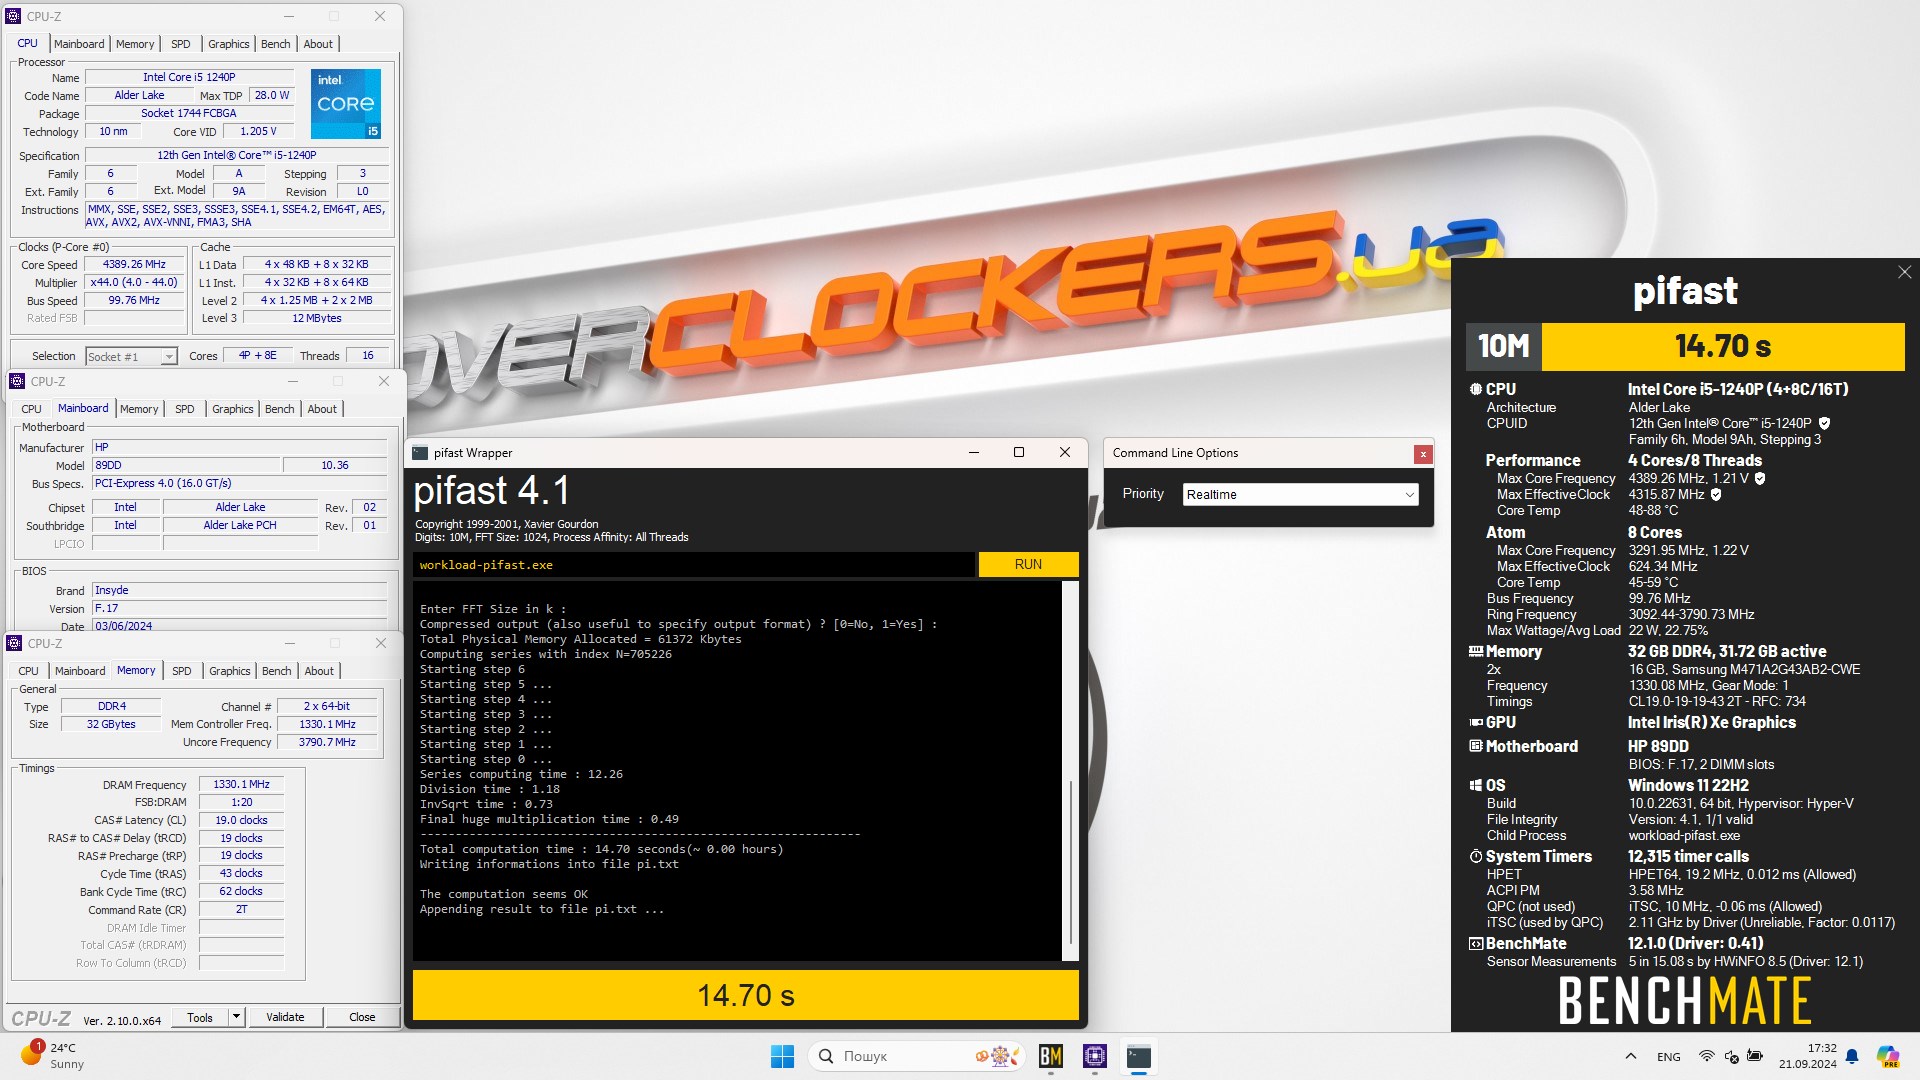Open the Socket #1 selection dropdown
Viewport: 1920px width, 1080px height.
pyautogui.click(x=131, y=357)
